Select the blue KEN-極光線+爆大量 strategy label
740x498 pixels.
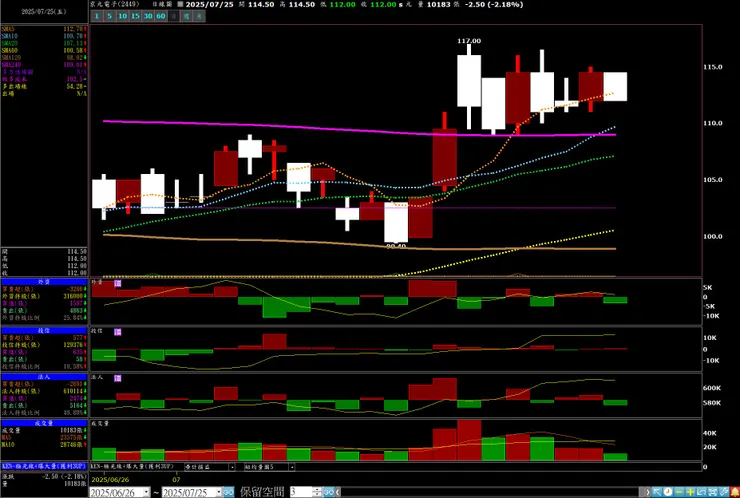(x=44, y=466)
